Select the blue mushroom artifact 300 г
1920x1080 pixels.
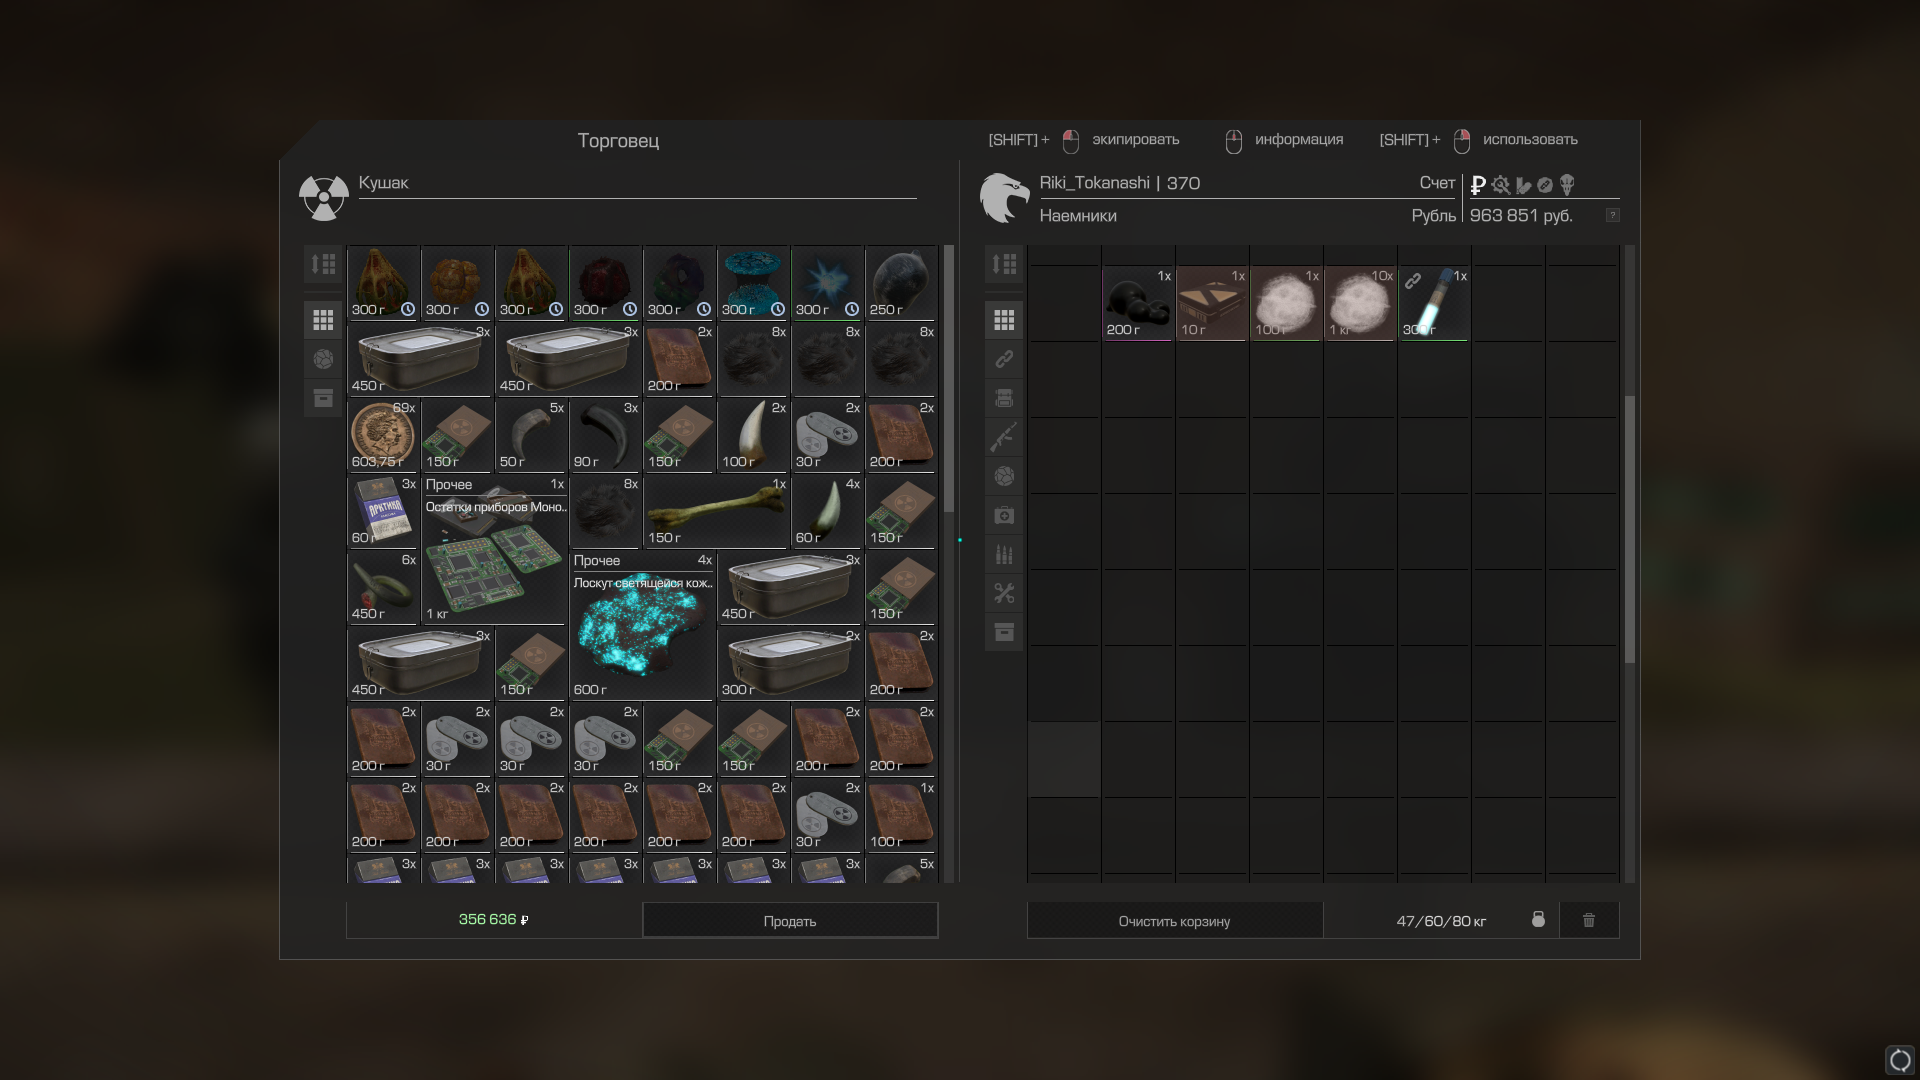[753, 283]
